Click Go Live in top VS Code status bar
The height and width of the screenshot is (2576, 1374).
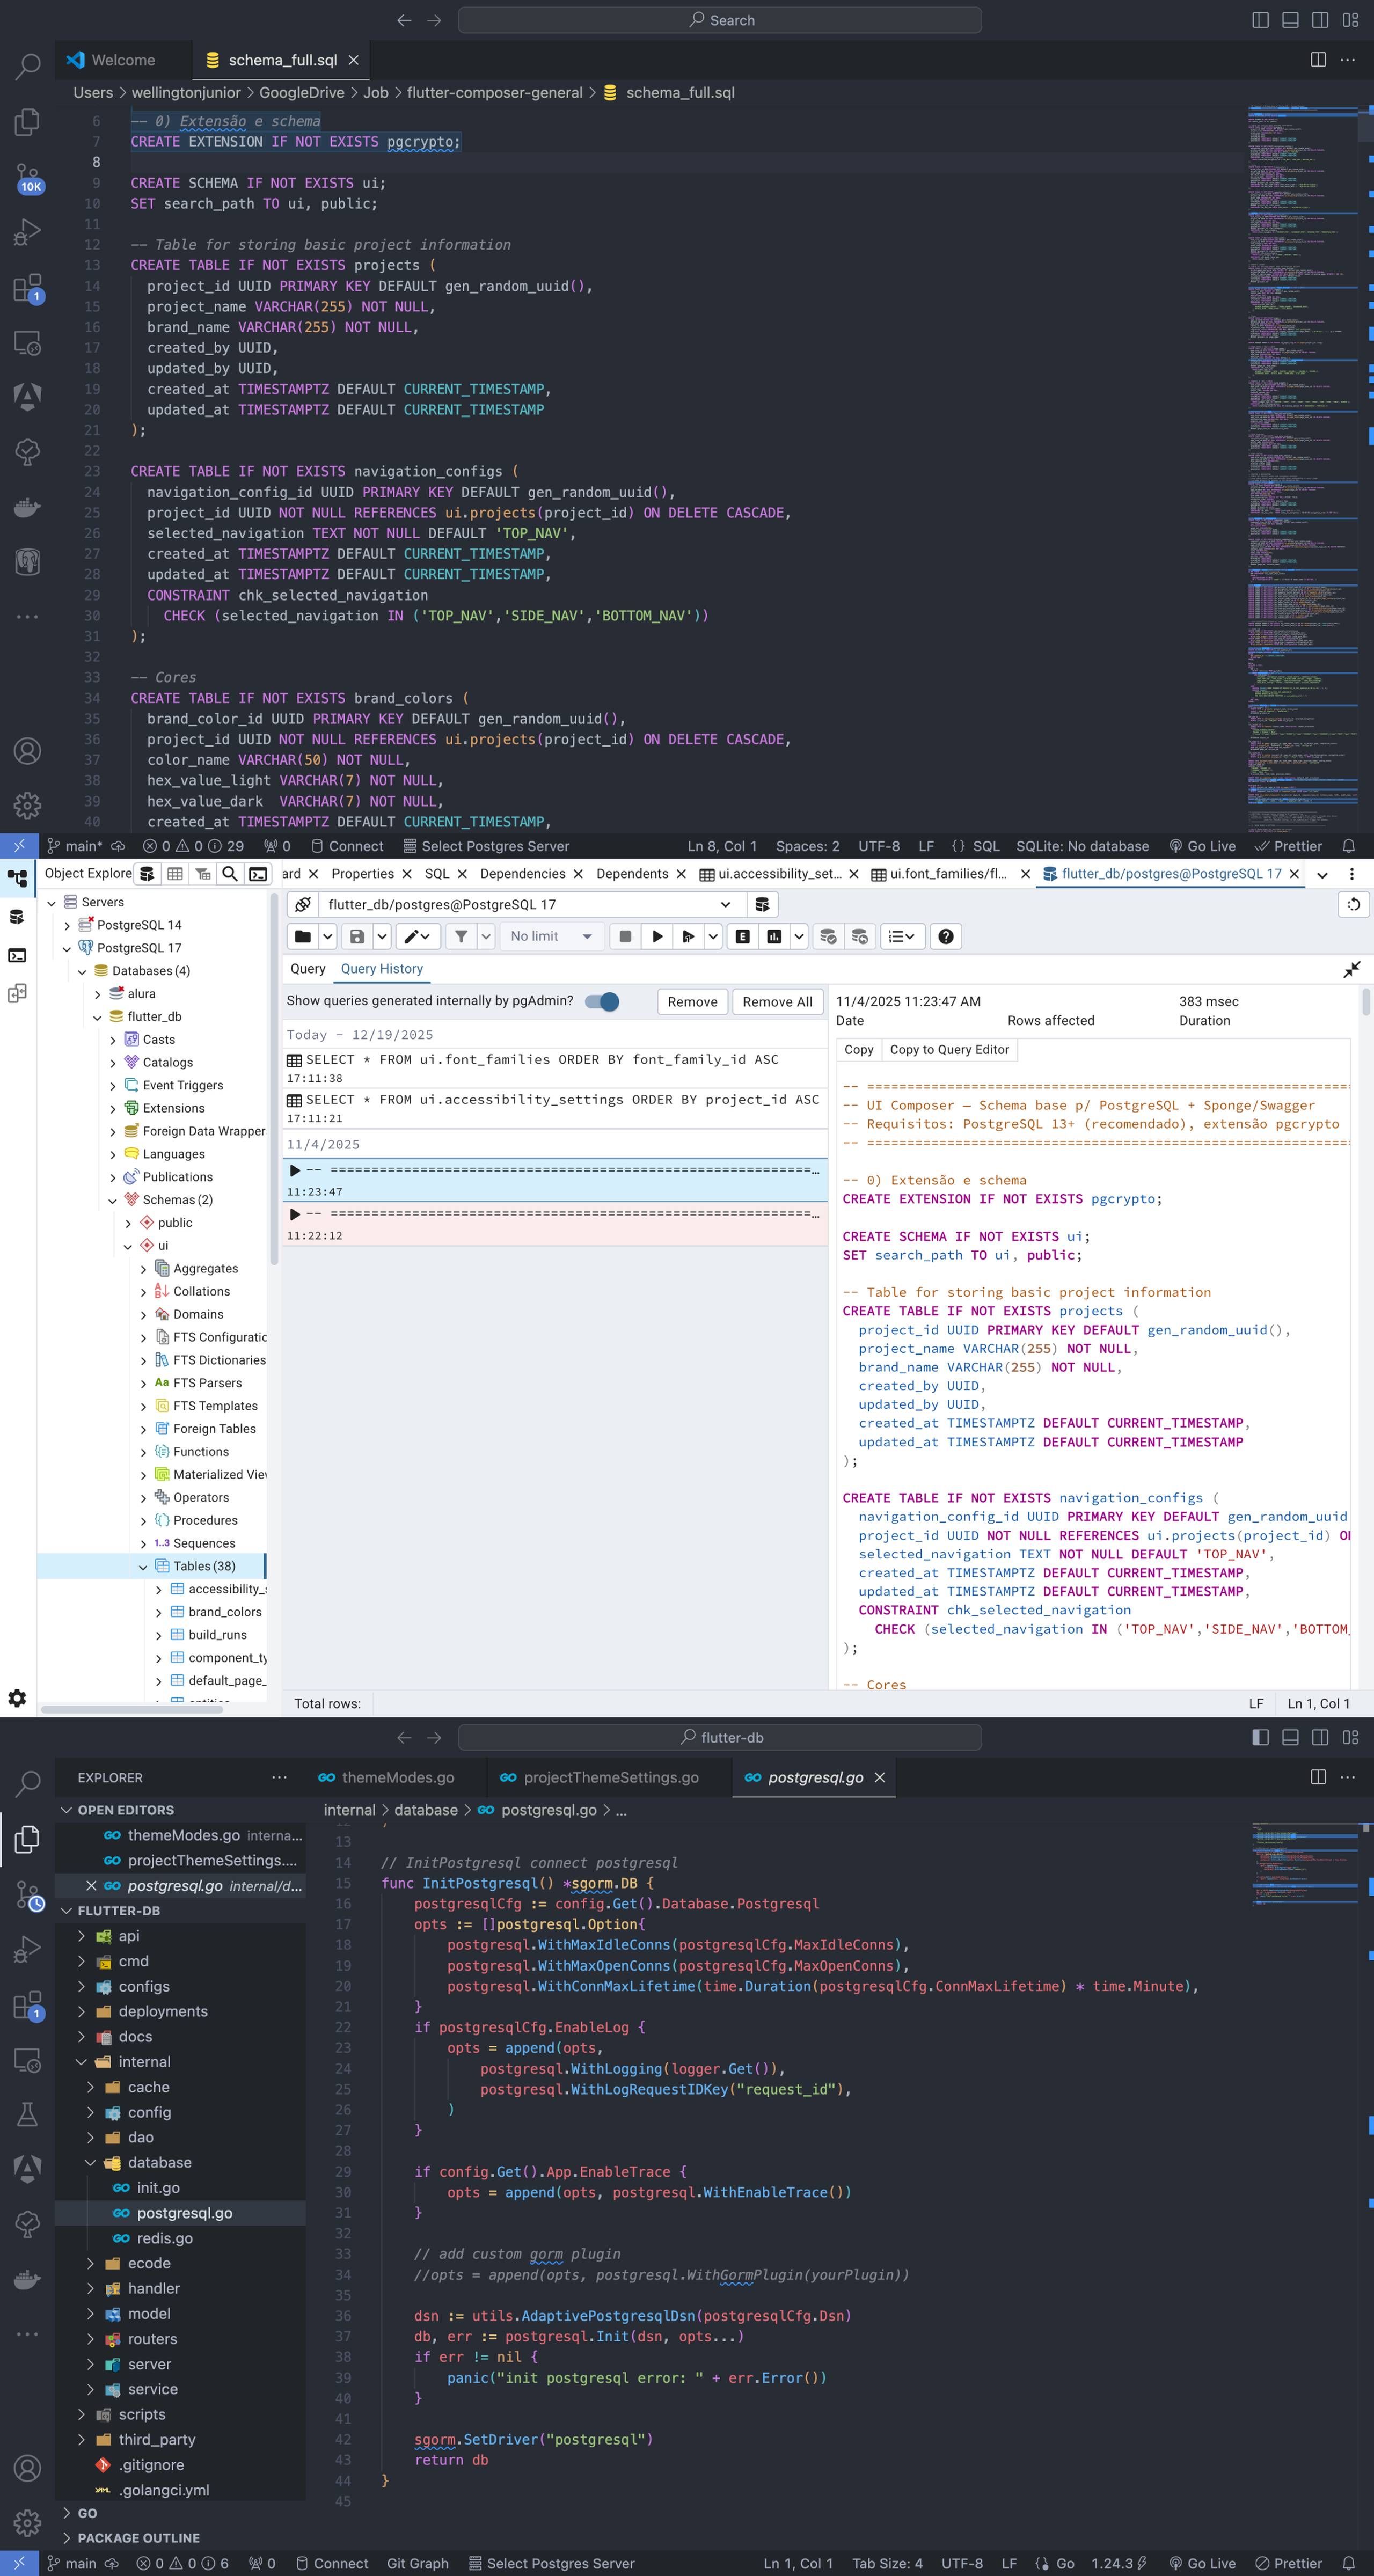click(x=1202, y=846)
